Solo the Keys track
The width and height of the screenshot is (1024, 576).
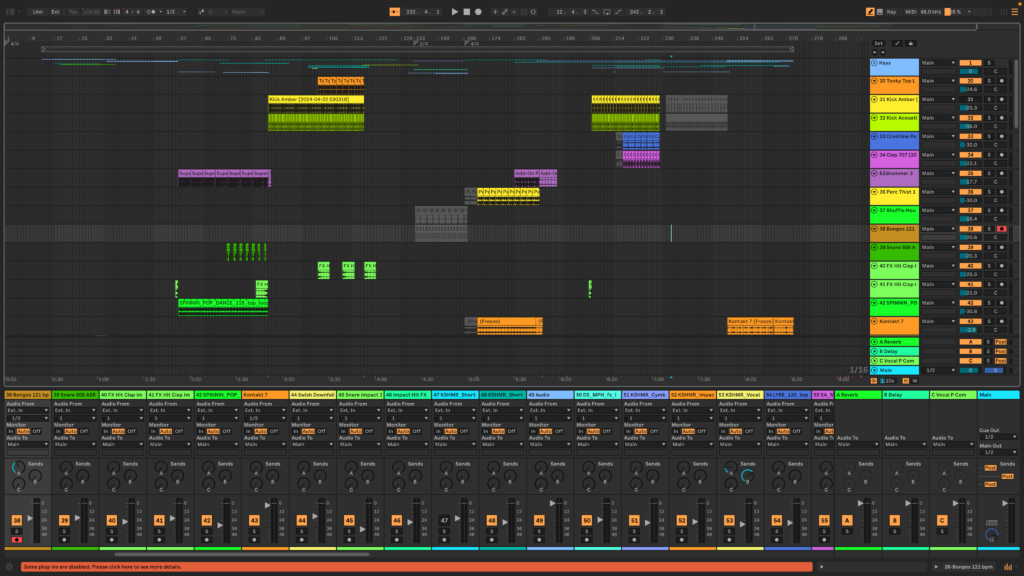click(989, 63)
